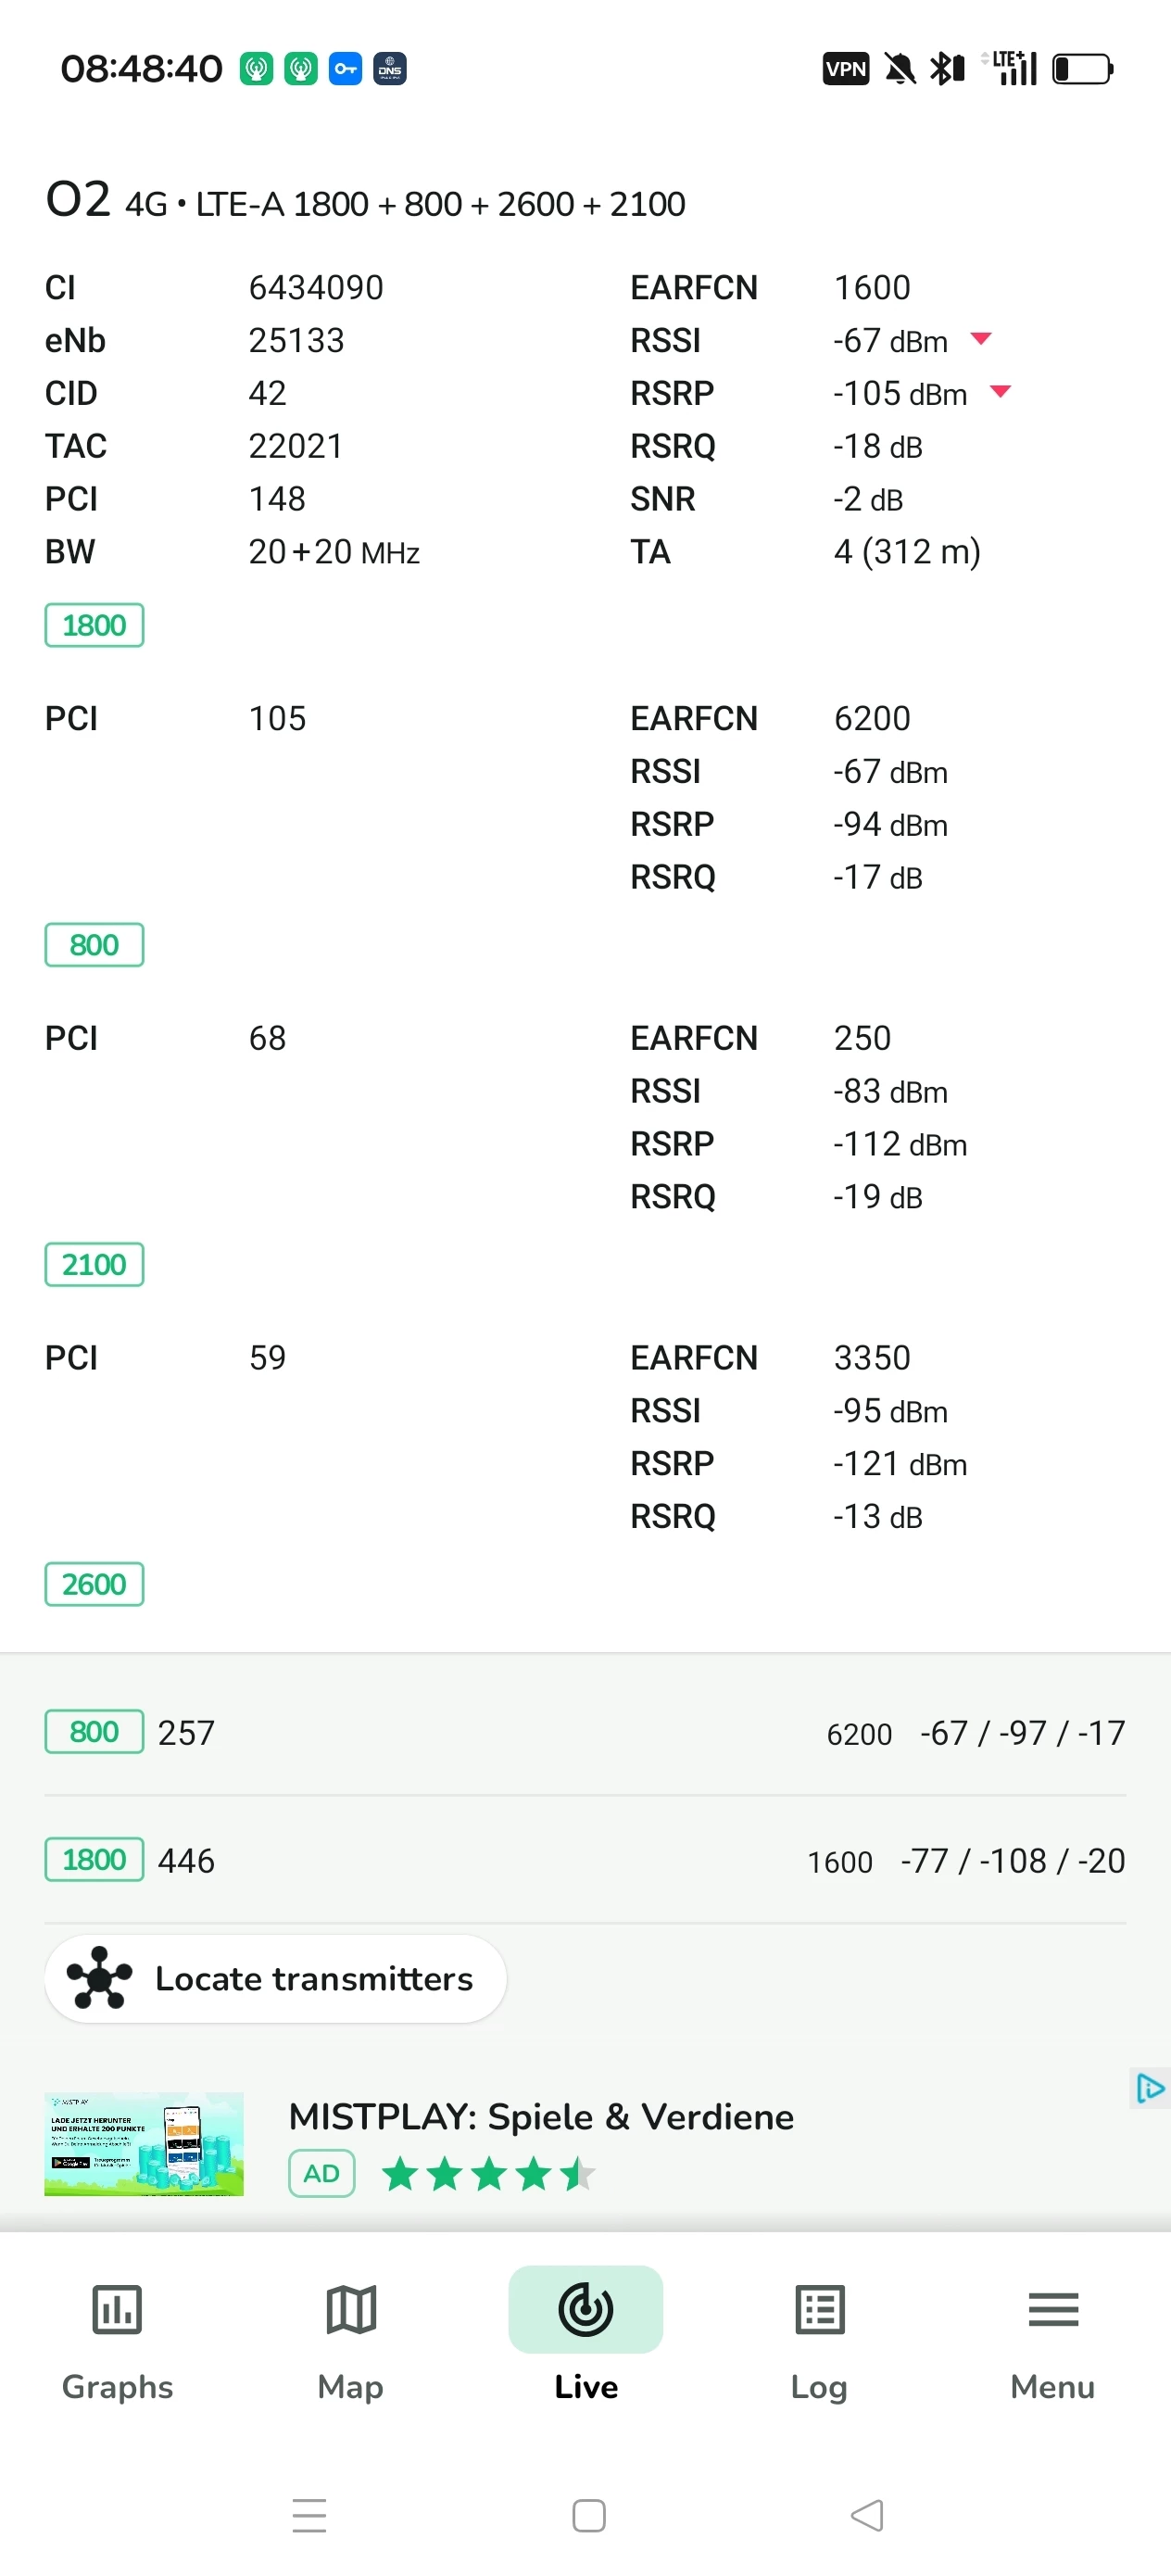The height and width of the screenshot is (2576, 1171).
Task: Tap the 2600 band tag
Action: click(x=94, y=1585)
